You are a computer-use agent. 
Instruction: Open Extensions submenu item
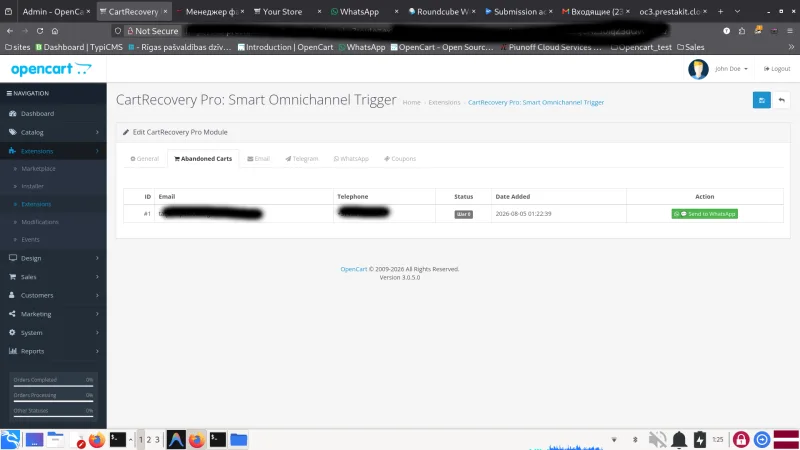36,204
